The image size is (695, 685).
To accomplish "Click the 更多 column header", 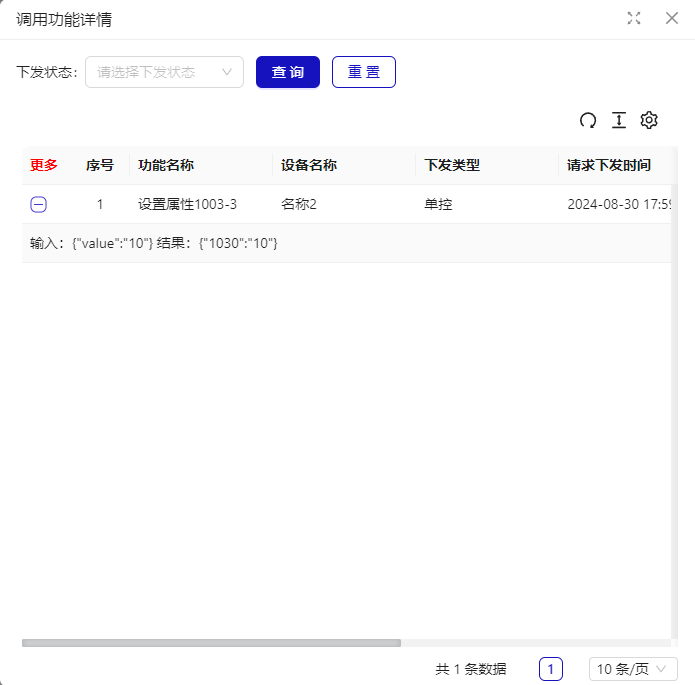I will [x=44, y=165].
